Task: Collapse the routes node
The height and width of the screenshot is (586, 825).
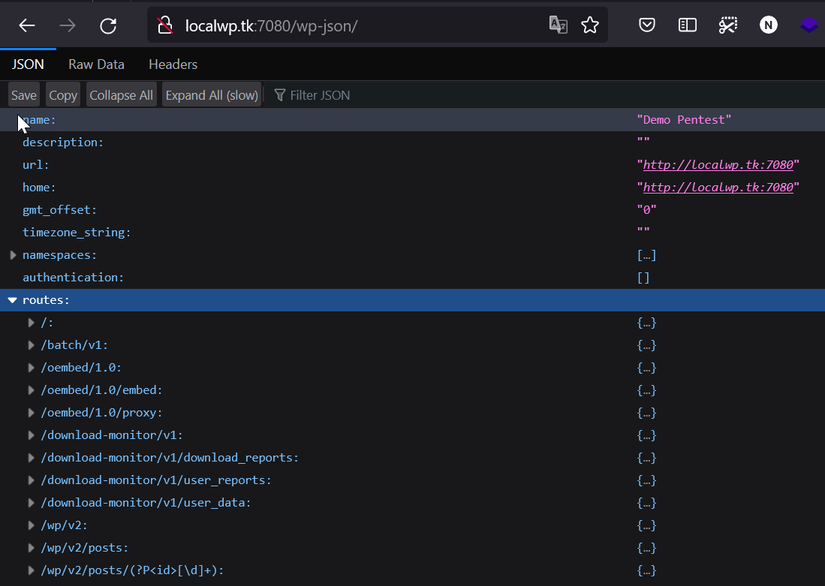Action: pyautogui.click(x=13, y=300)
